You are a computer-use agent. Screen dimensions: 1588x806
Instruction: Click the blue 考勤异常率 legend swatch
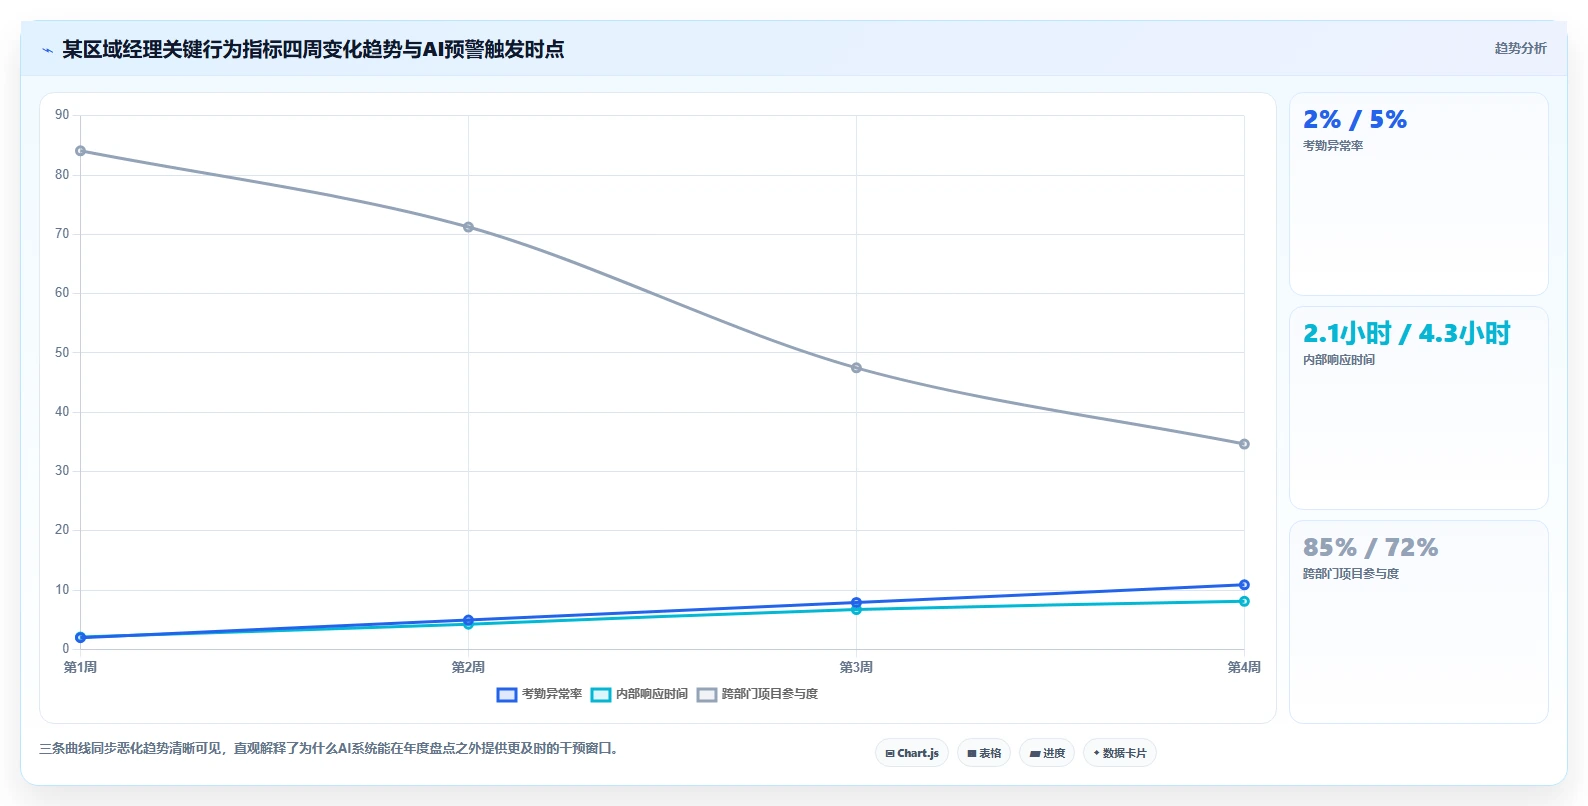[507, 694]
